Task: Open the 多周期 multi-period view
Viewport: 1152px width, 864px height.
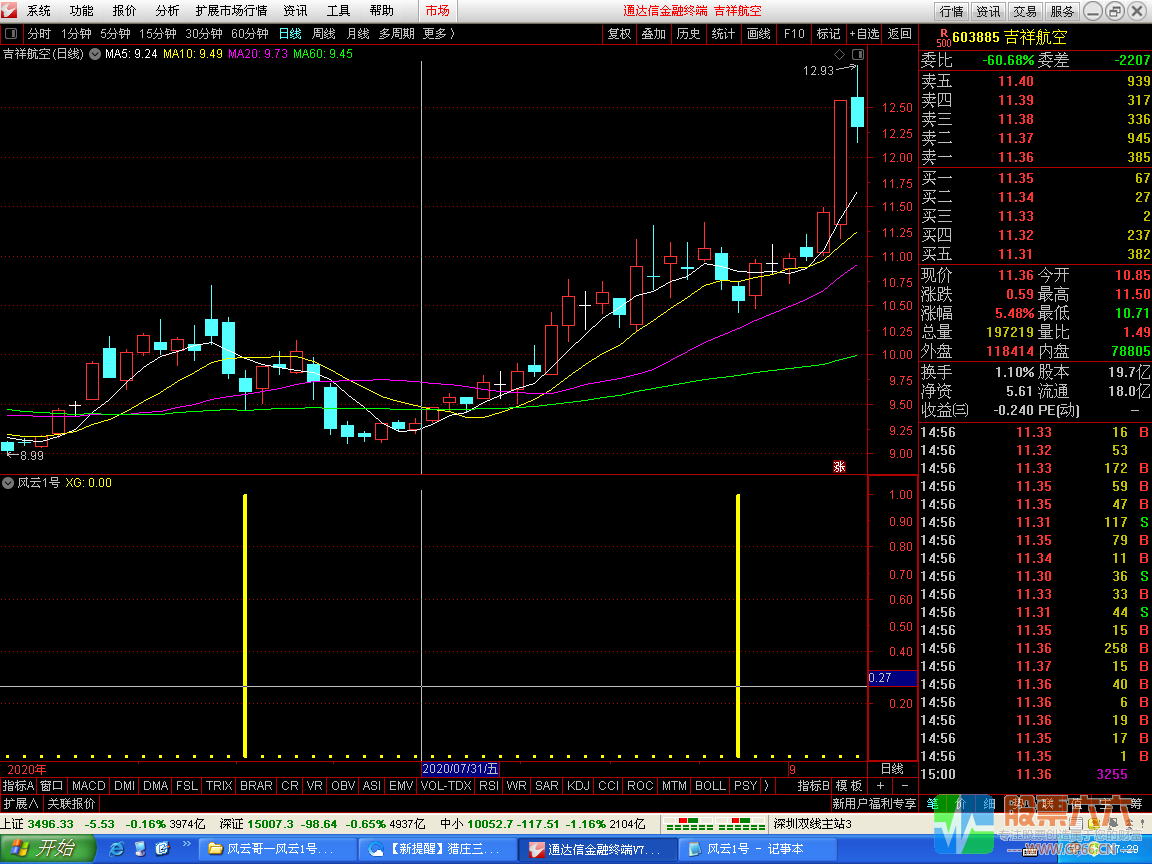Action: click(397, 34)
